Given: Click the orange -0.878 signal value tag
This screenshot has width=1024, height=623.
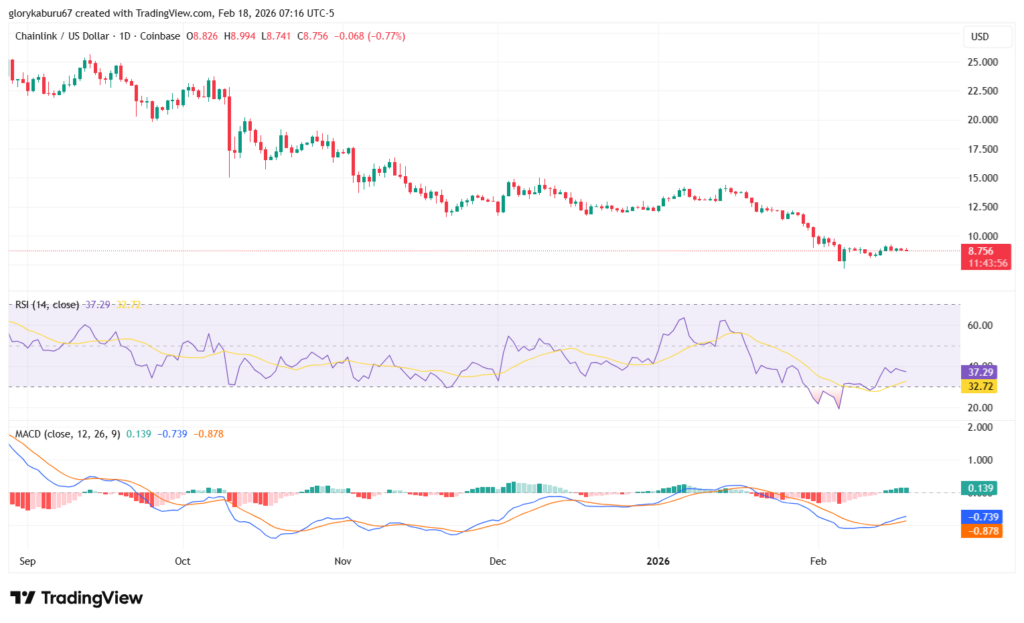Looking at the screenshot, I should [x=982, y=531].
